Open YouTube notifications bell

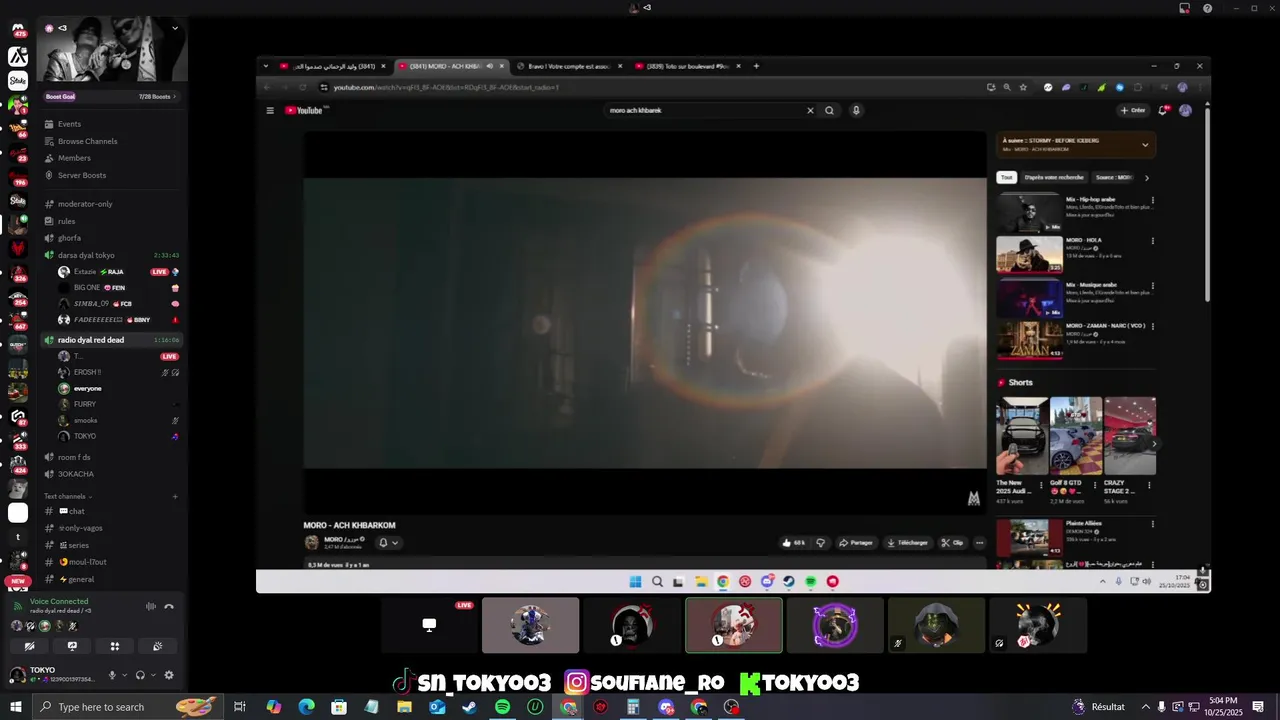[1163, 110]
